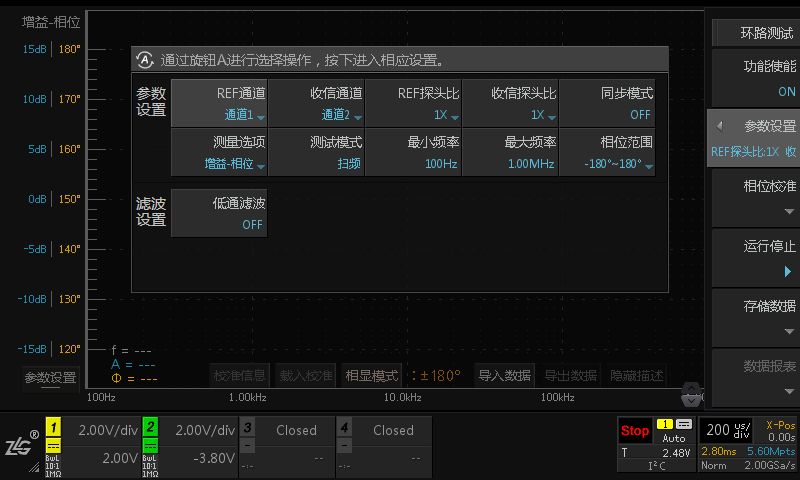
Task: Click channel 1 2.00V offset value
Action: [x=120, y=458]
